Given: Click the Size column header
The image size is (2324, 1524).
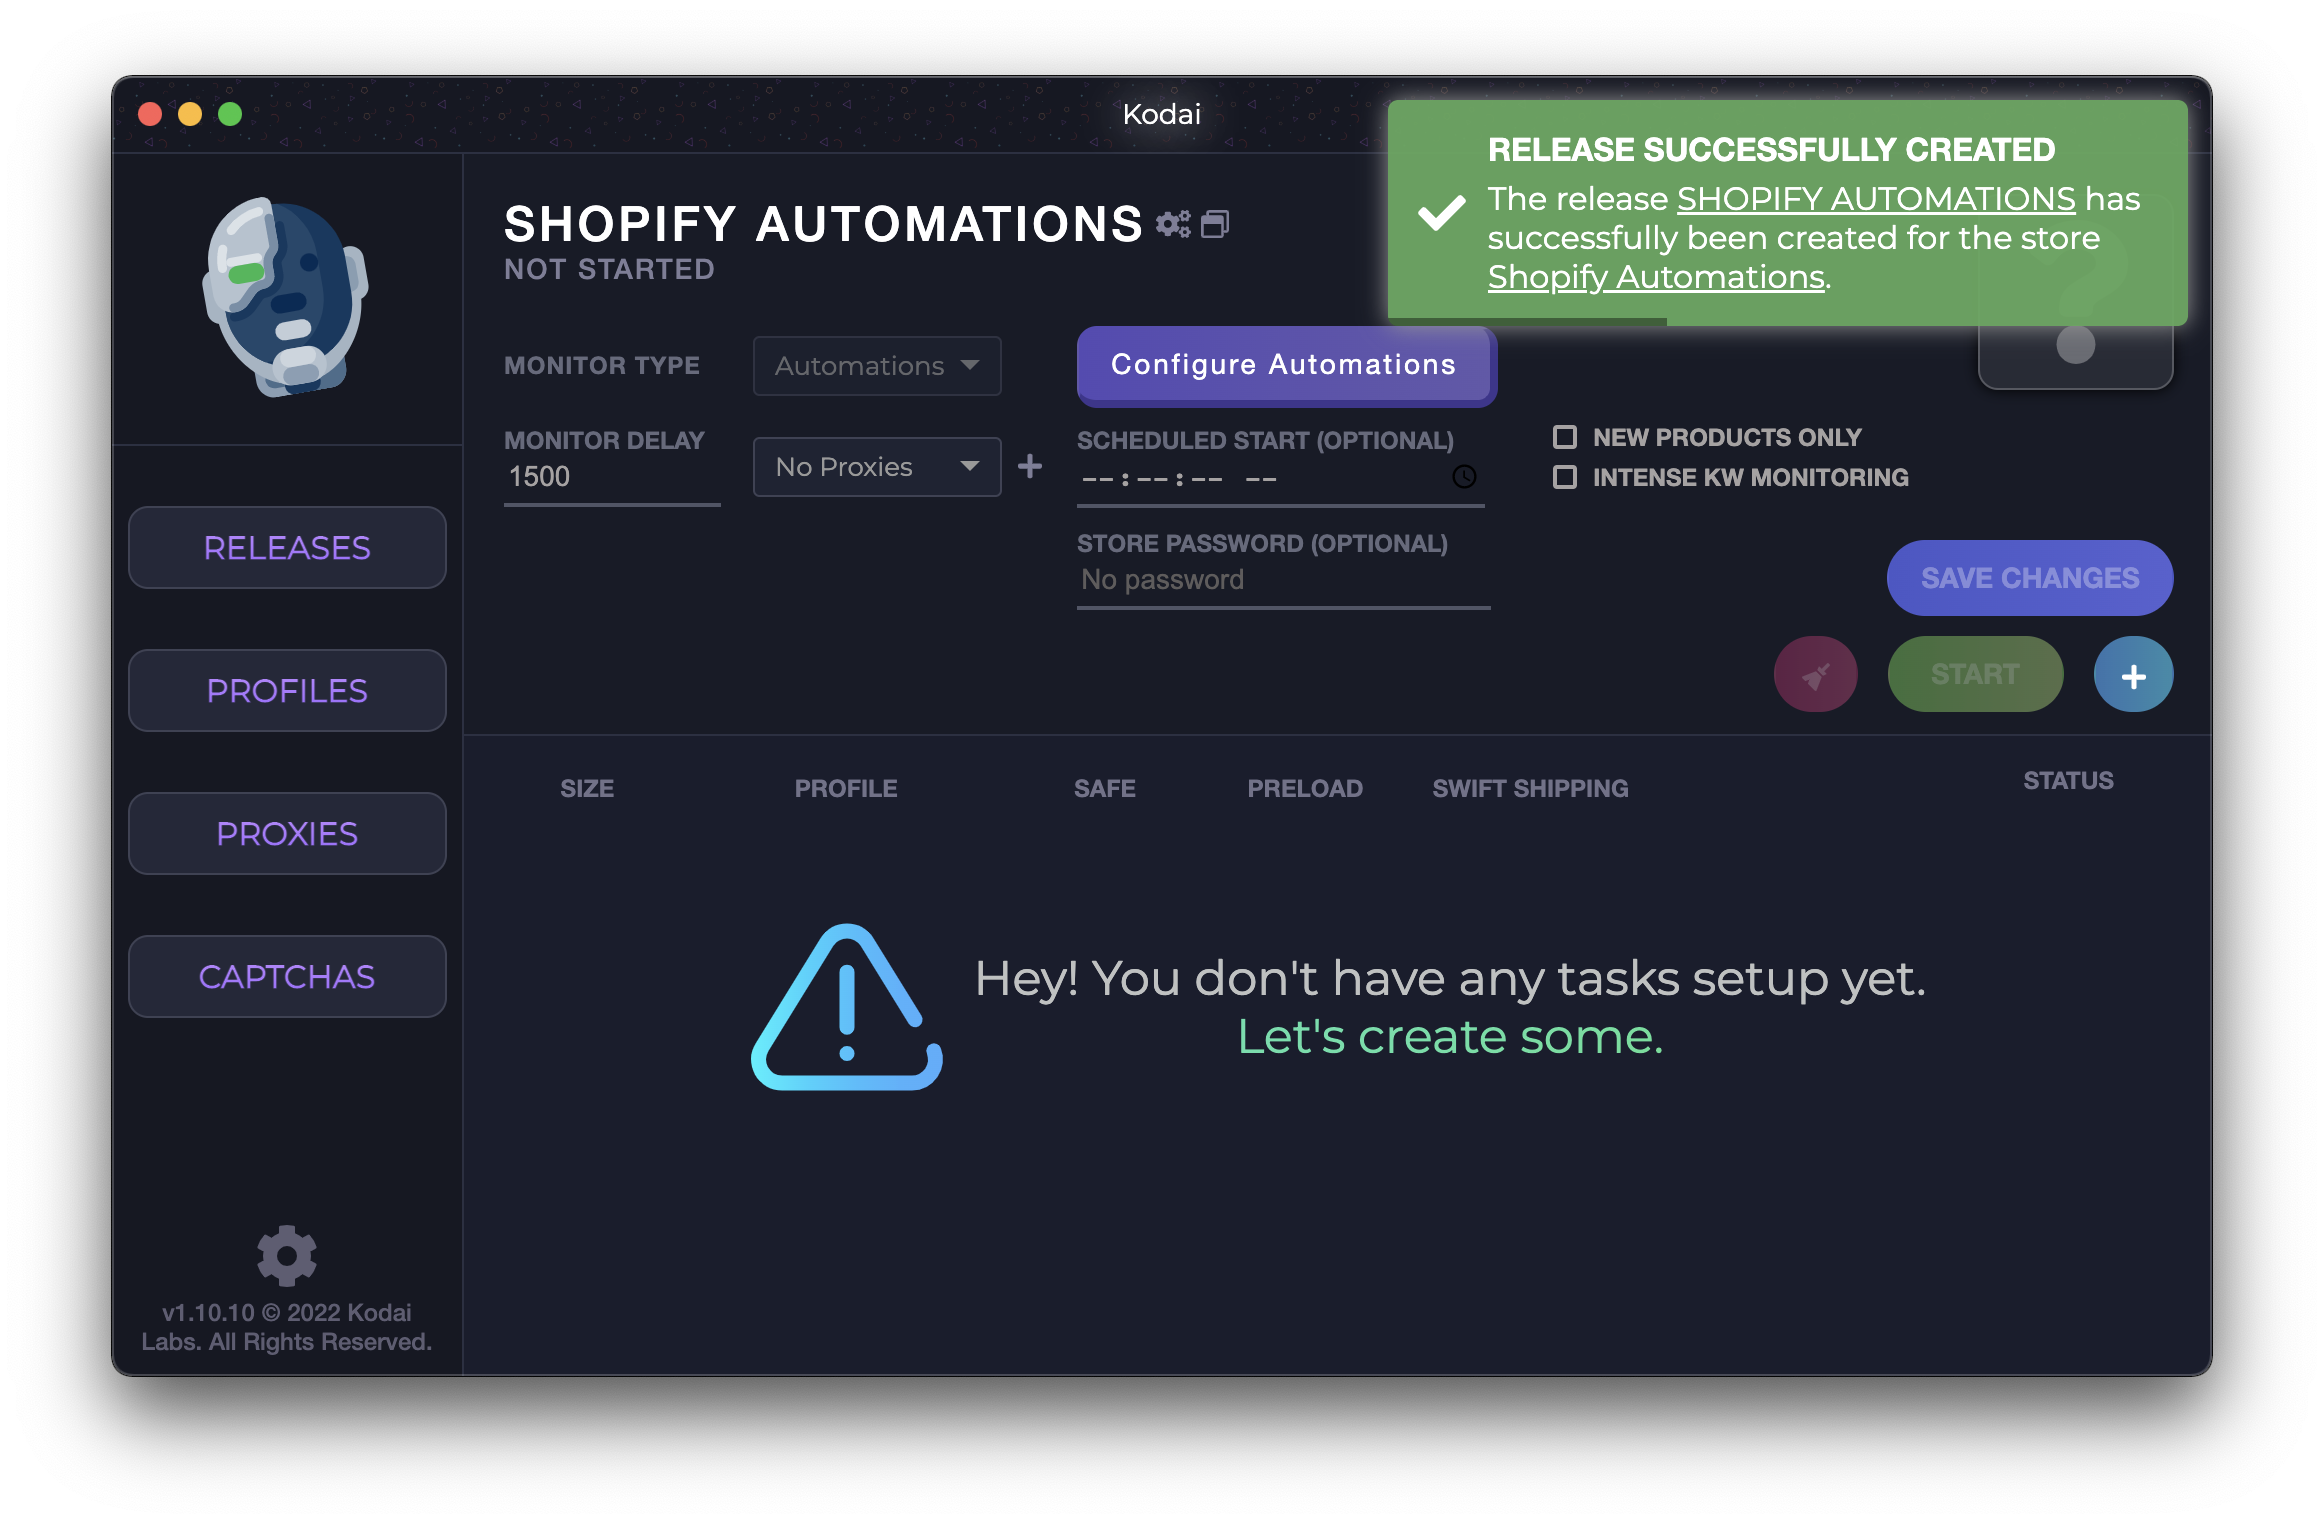Looking at the screenshot, I should click(x=587, y=788).
